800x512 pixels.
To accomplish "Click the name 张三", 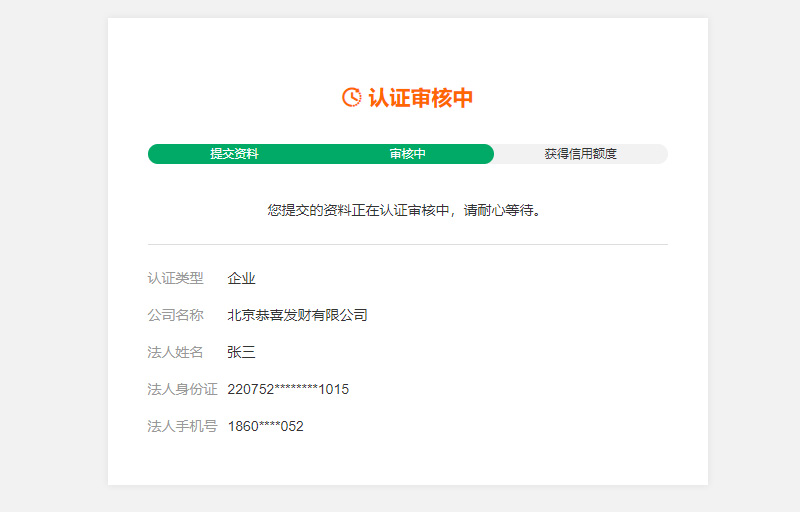I will tap(241, 352).
